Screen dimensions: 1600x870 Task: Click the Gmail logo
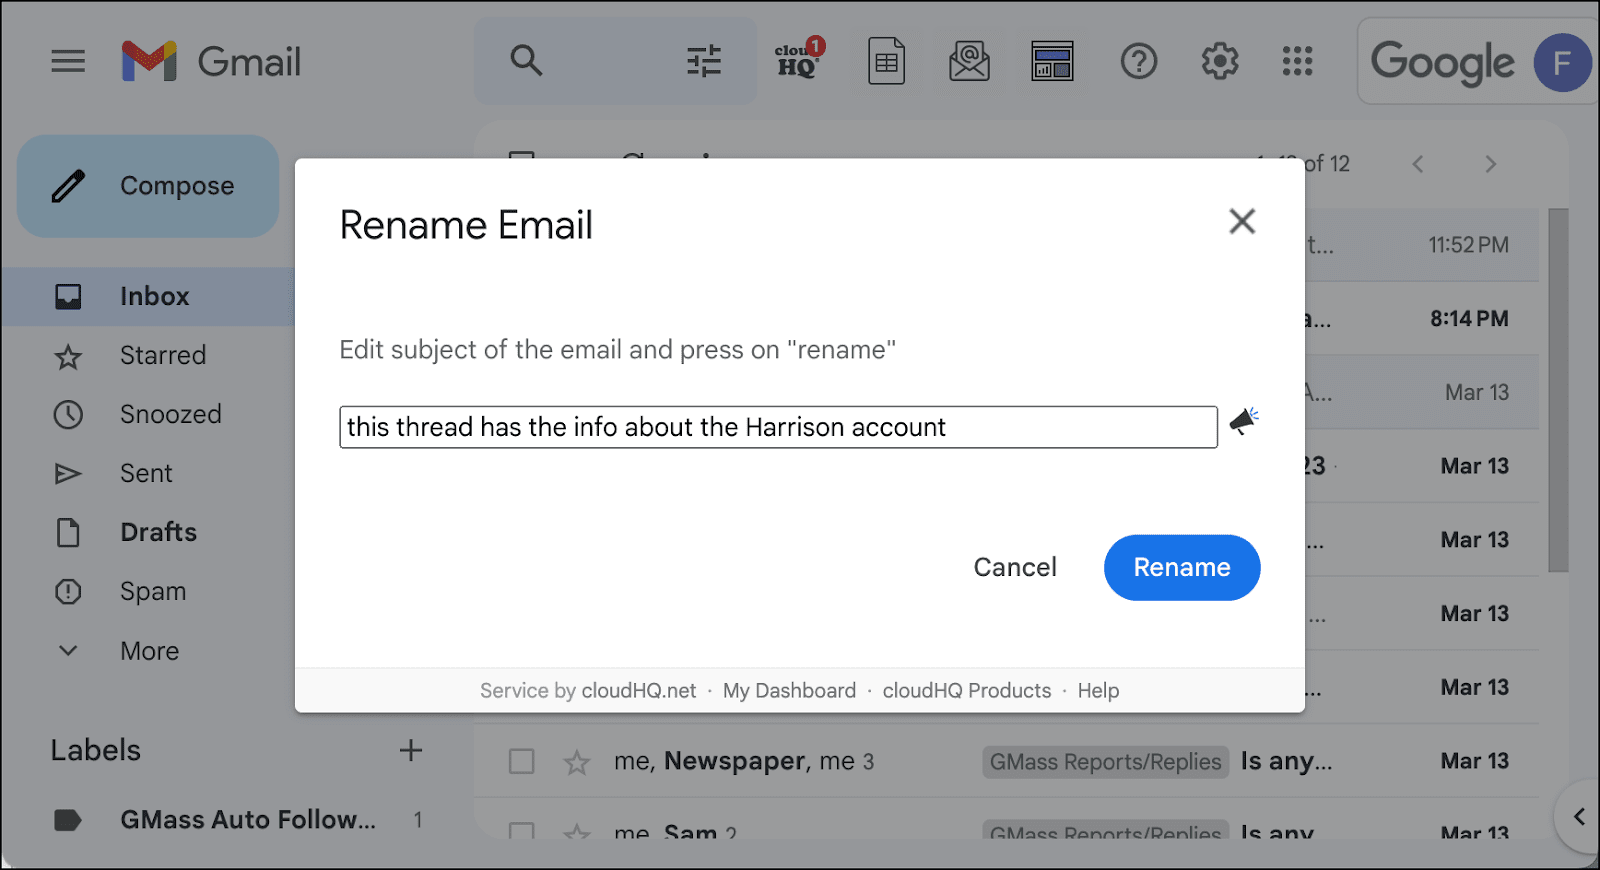tap(211, 62)
